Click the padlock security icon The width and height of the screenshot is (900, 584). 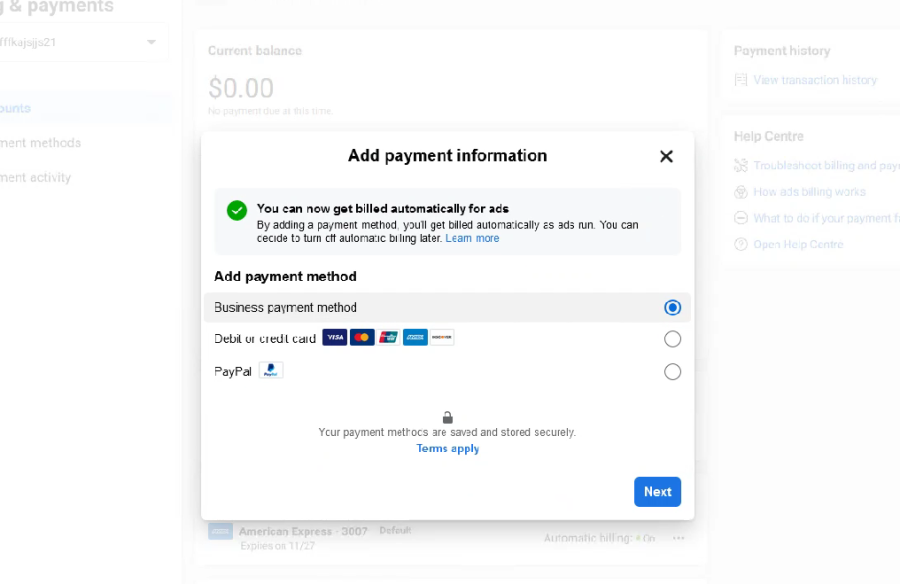[x=448, y=417]
